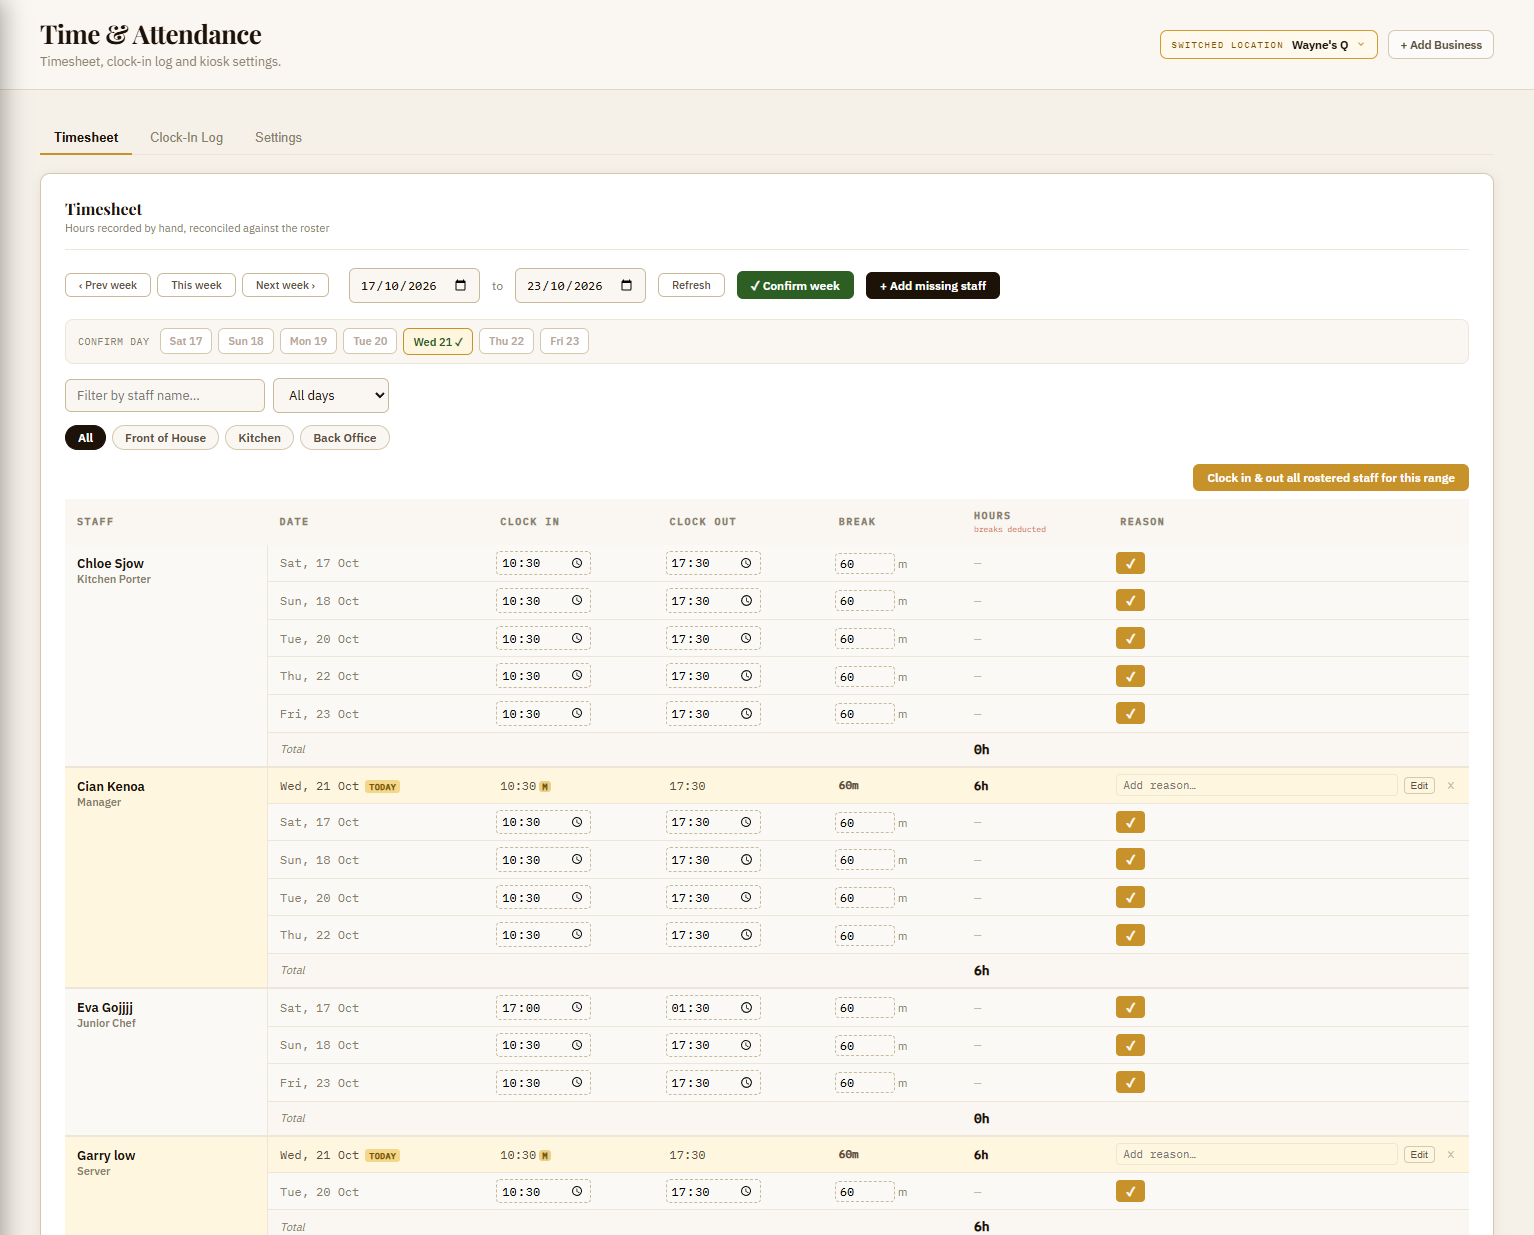Go to Prev week
The width and height of the screenshot is (1534, 1235).
click(x=108, y=286)
